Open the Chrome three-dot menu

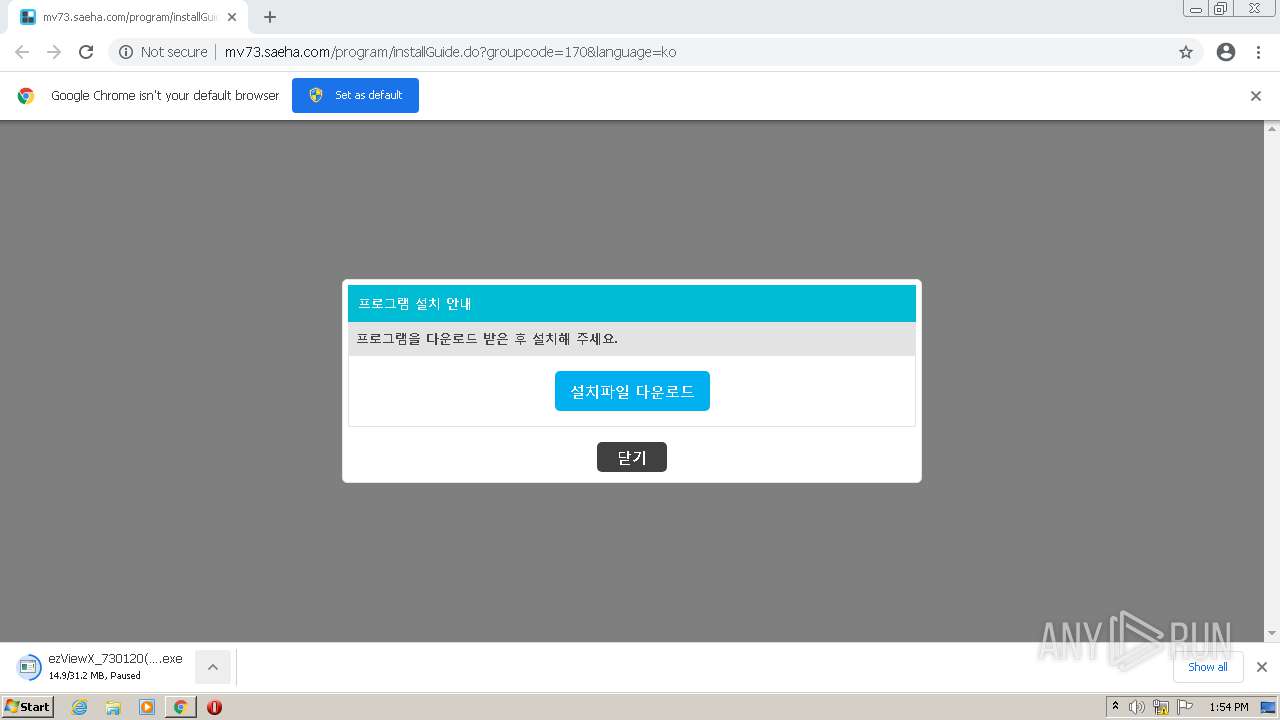pyautogui.click(x=1259, y=52)
